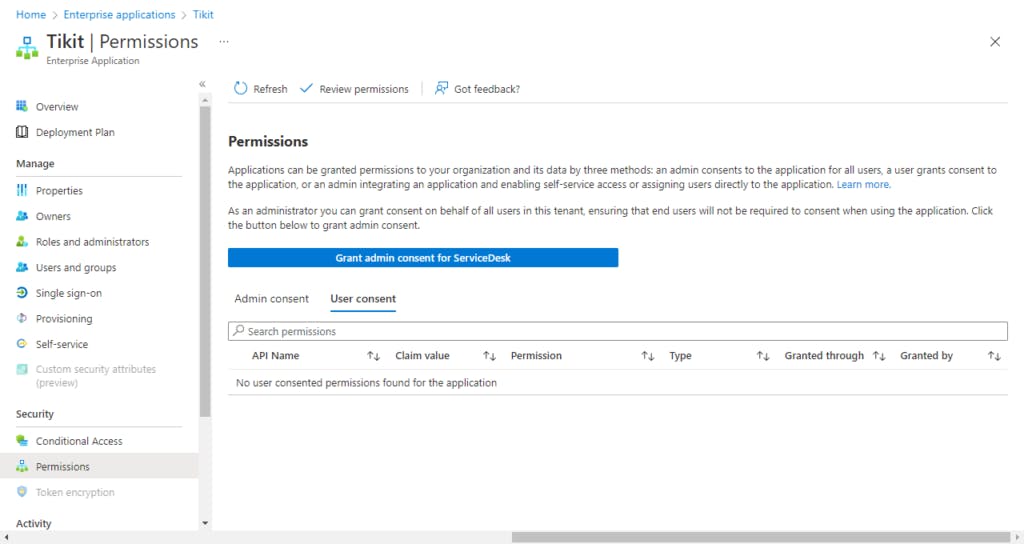The image size is (1024, 544).
Task: Click the Properties bars icon
Action: tap(22, 190)
